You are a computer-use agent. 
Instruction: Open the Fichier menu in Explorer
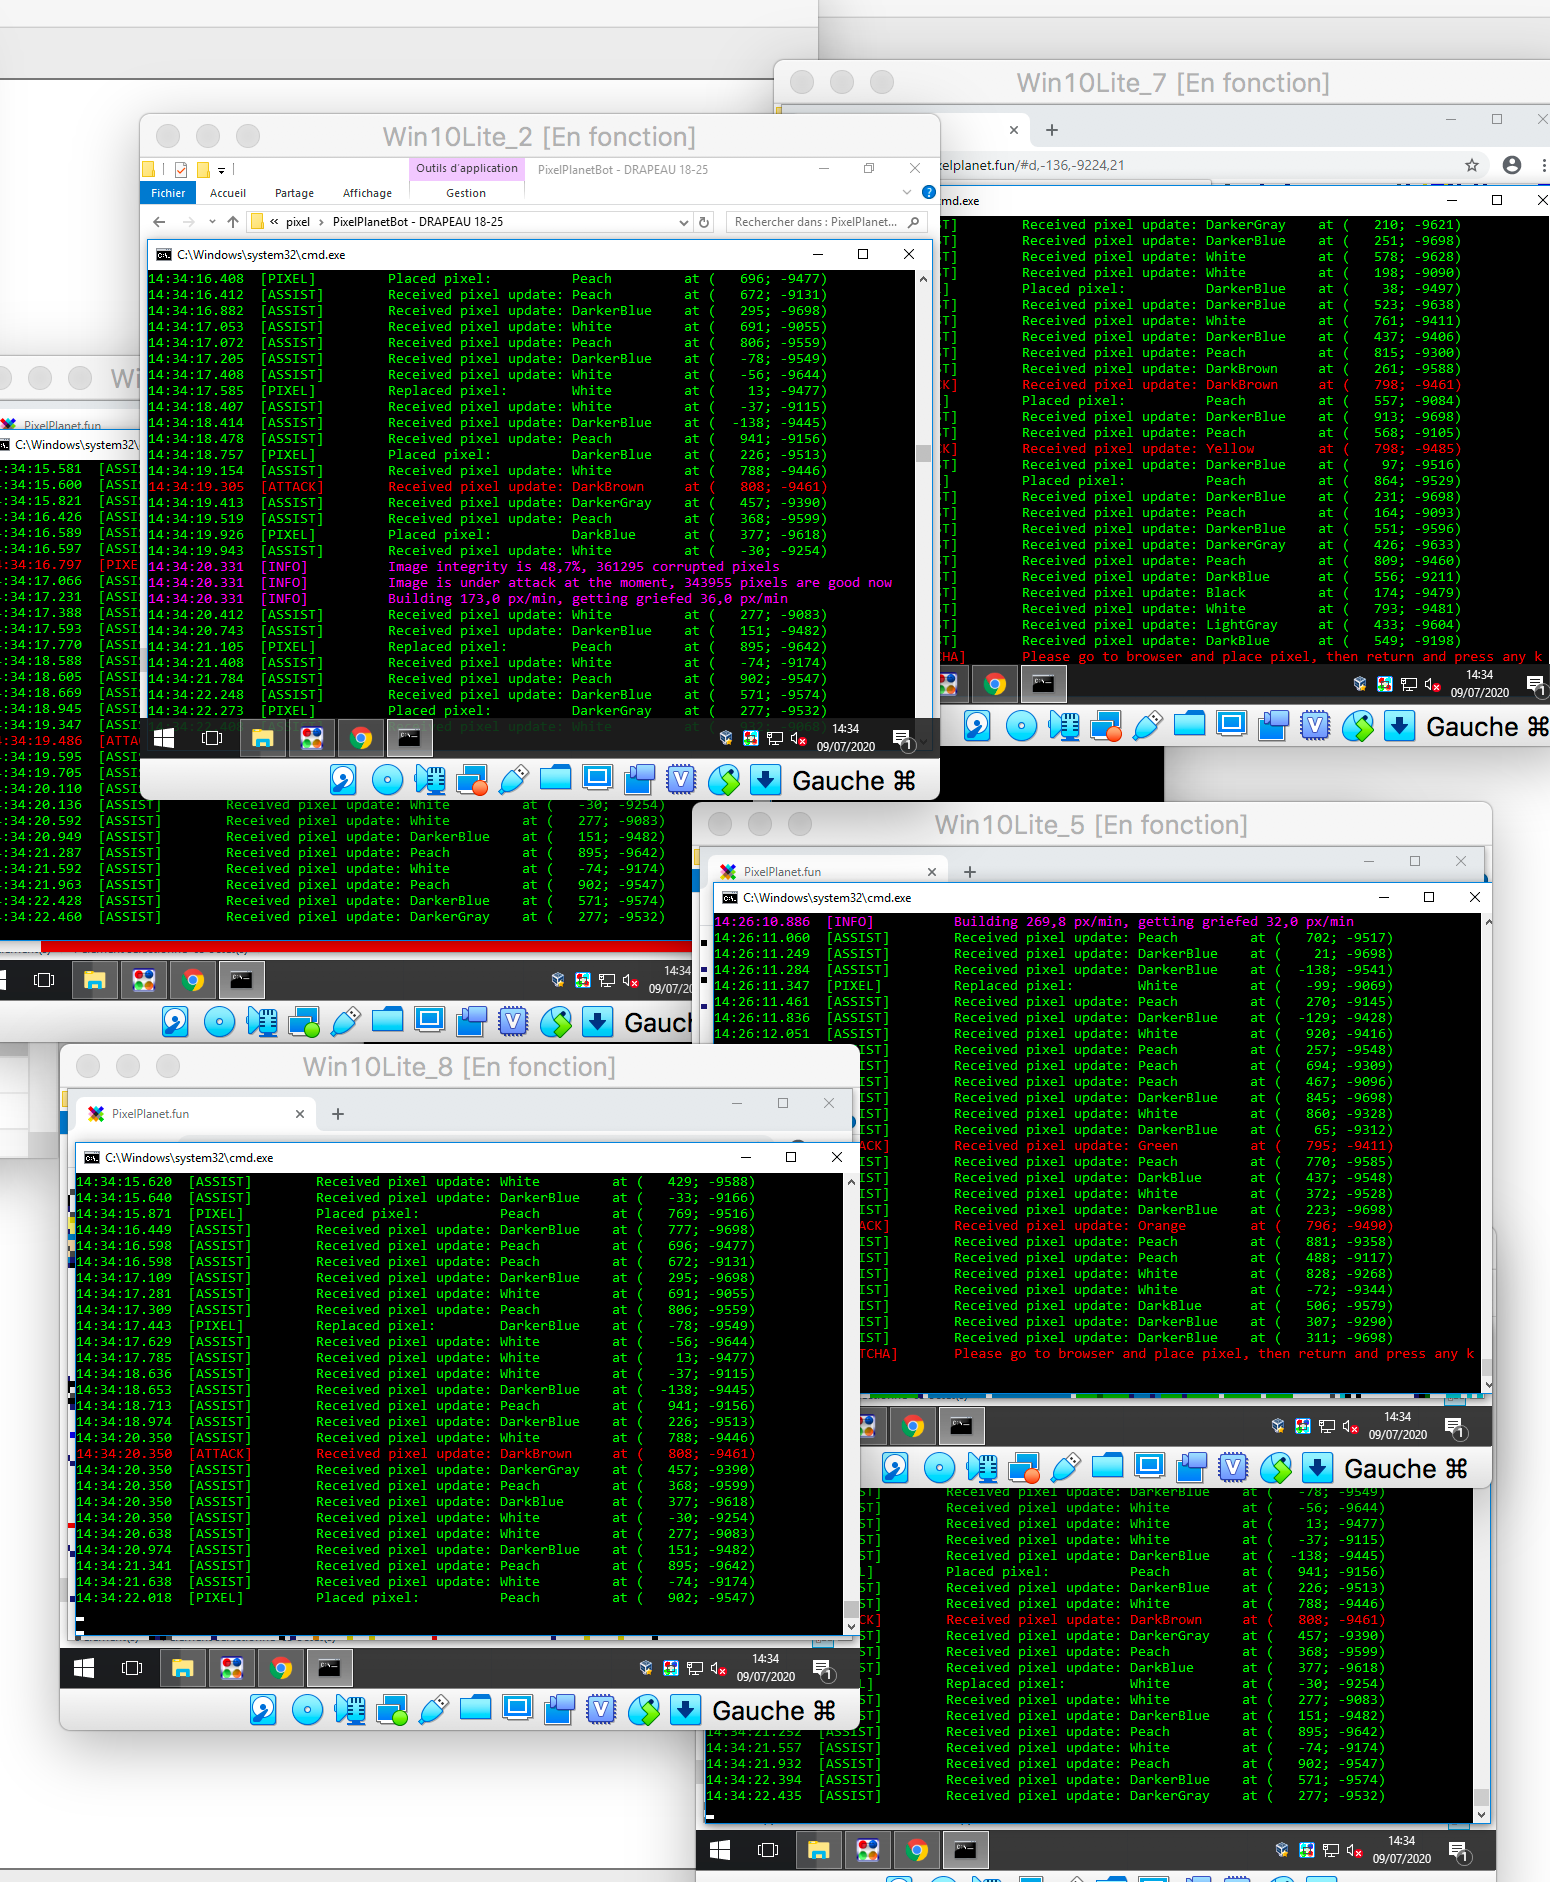coord(168,193)
